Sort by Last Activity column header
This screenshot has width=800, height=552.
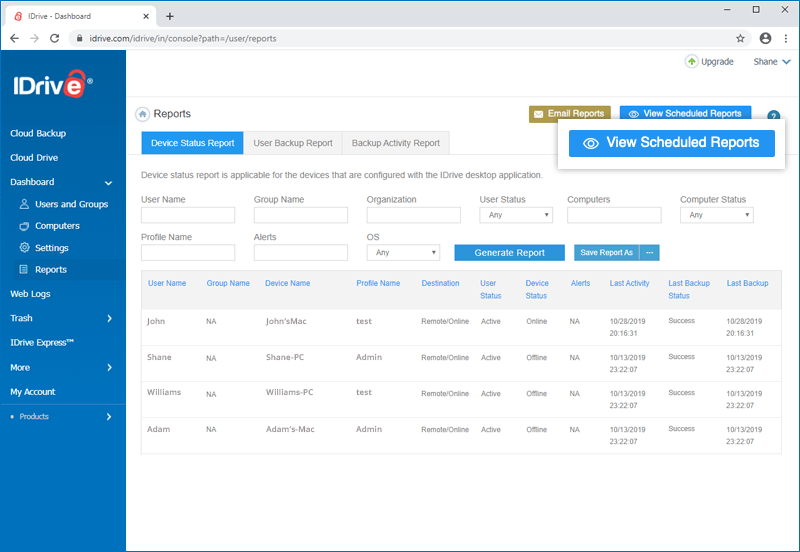629,283
